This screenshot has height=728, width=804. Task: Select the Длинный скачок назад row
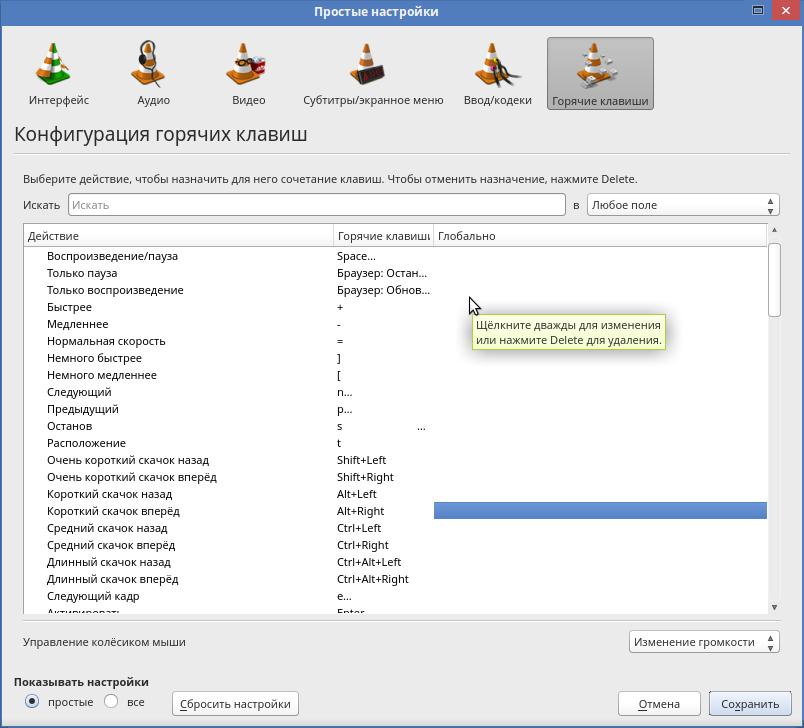click(395, 562)
